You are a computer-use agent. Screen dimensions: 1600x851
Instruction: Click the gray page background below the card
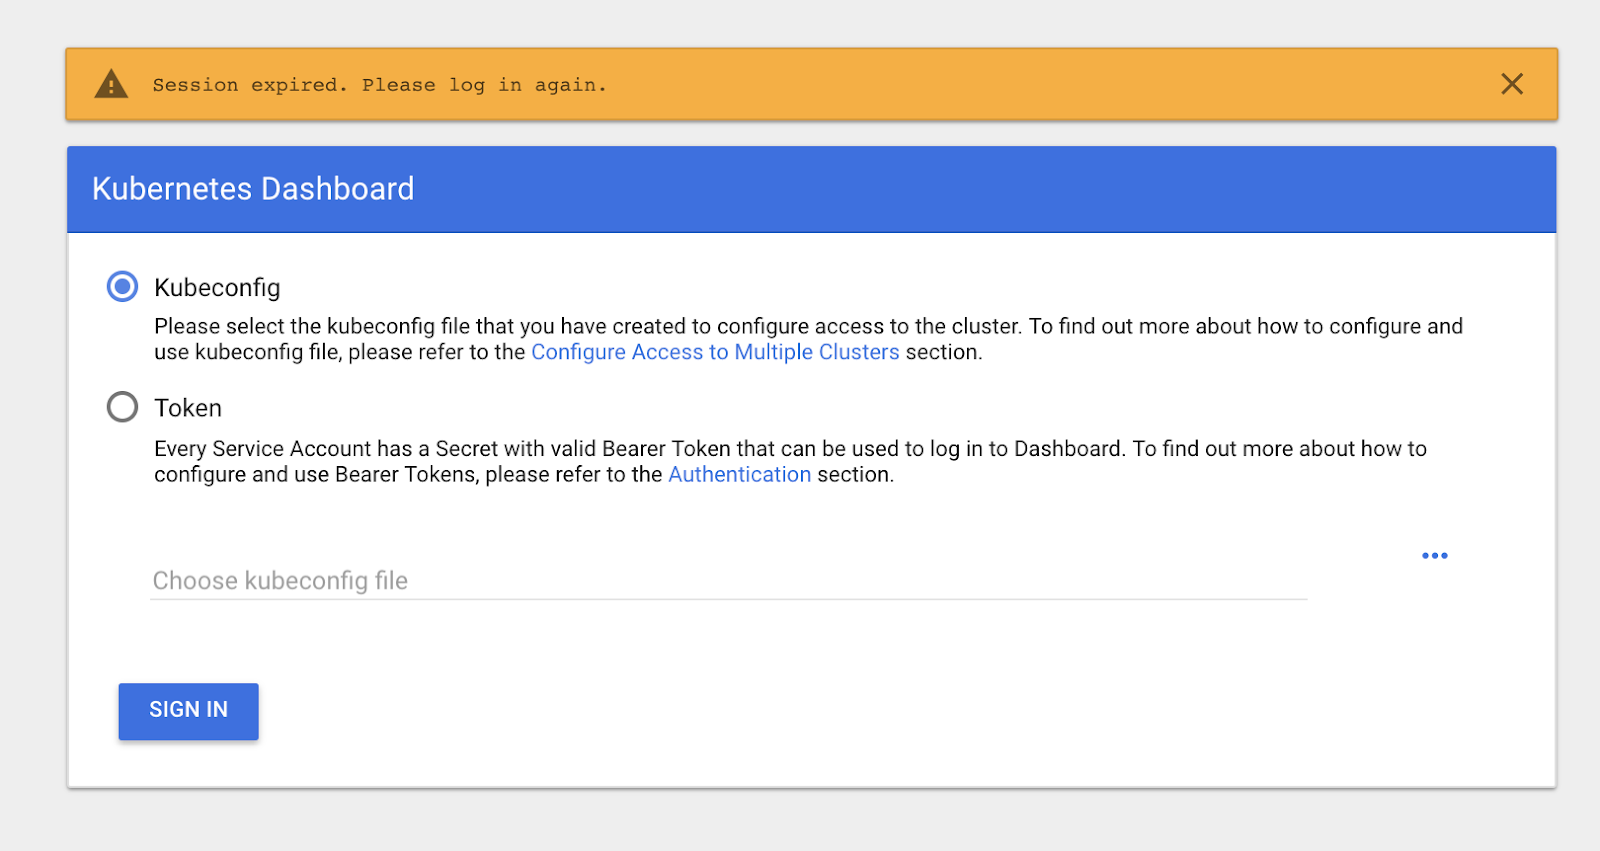coord(800,822)
